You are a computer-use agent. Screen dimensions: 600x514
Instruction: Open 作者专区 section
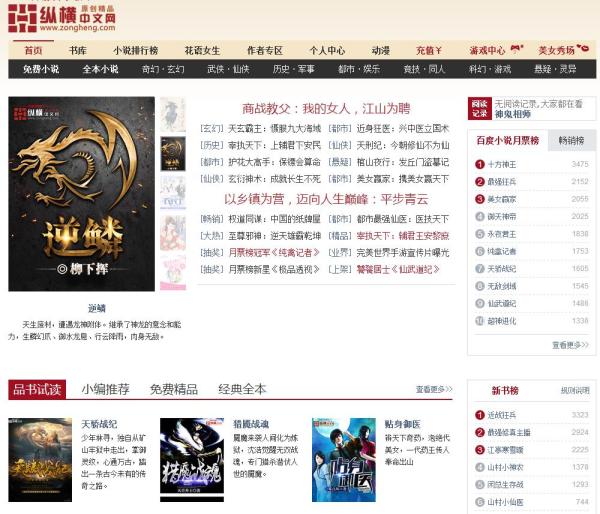pos(265,51)
